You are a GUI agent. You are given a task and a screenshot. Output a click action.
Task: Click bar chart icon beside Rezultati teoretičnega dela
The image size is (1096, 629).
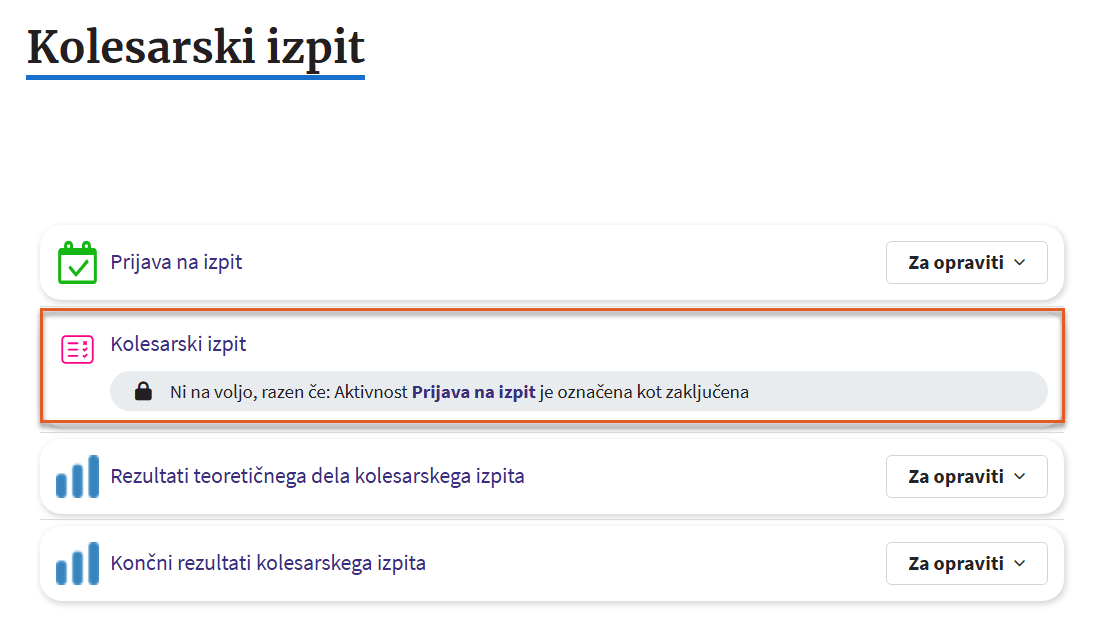coord(77,477)
